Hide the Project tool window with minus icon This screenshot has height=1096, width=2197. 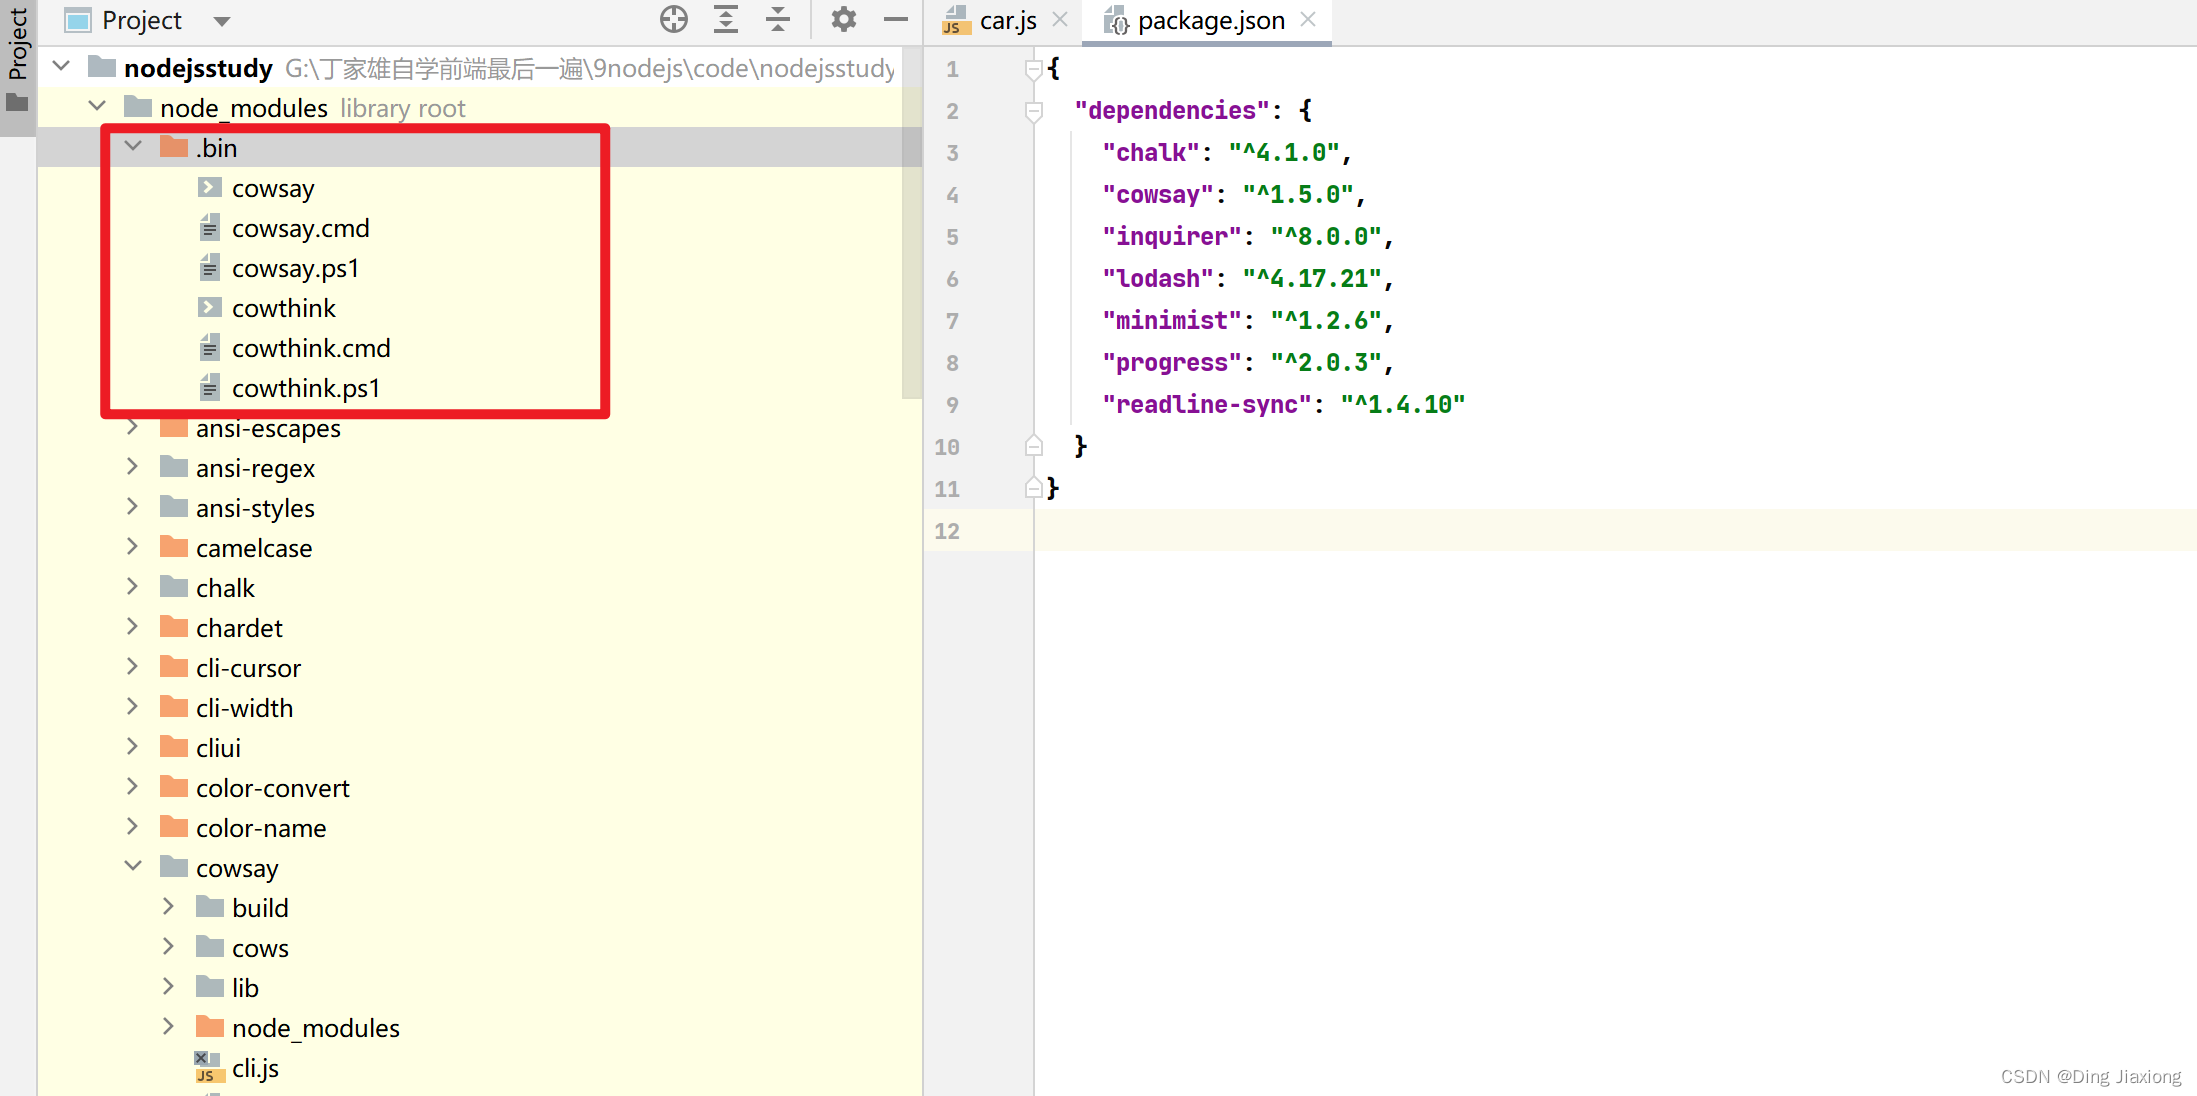pos(896,19)
